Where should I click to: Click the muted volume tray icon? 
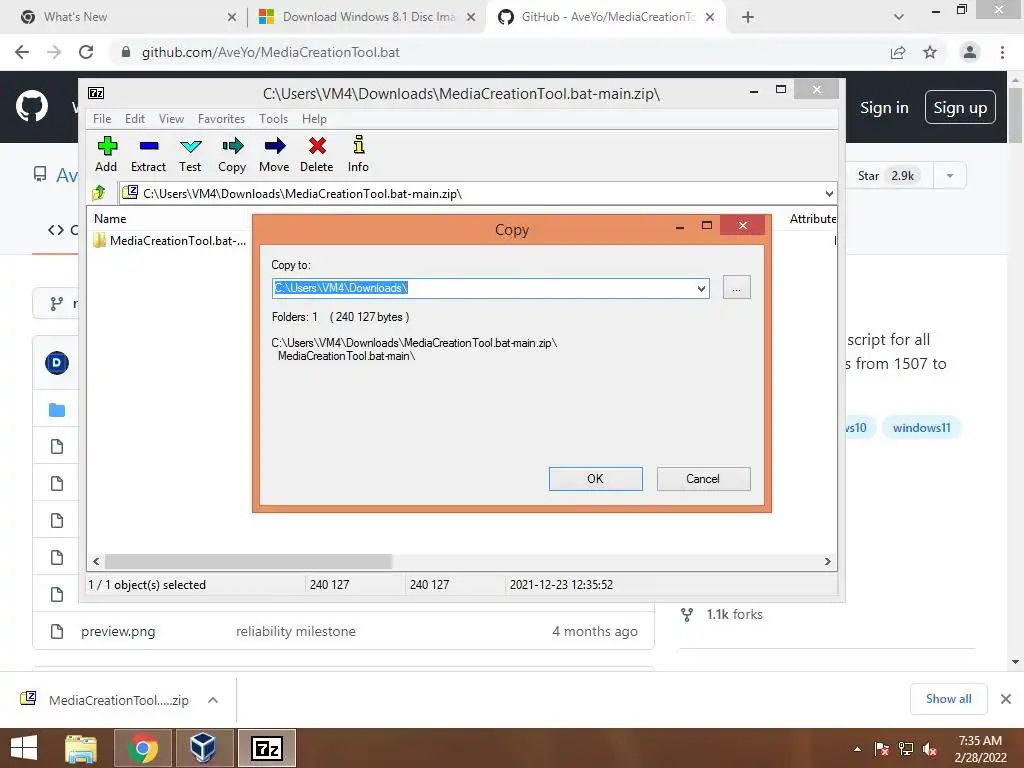(x=930, y=750)
